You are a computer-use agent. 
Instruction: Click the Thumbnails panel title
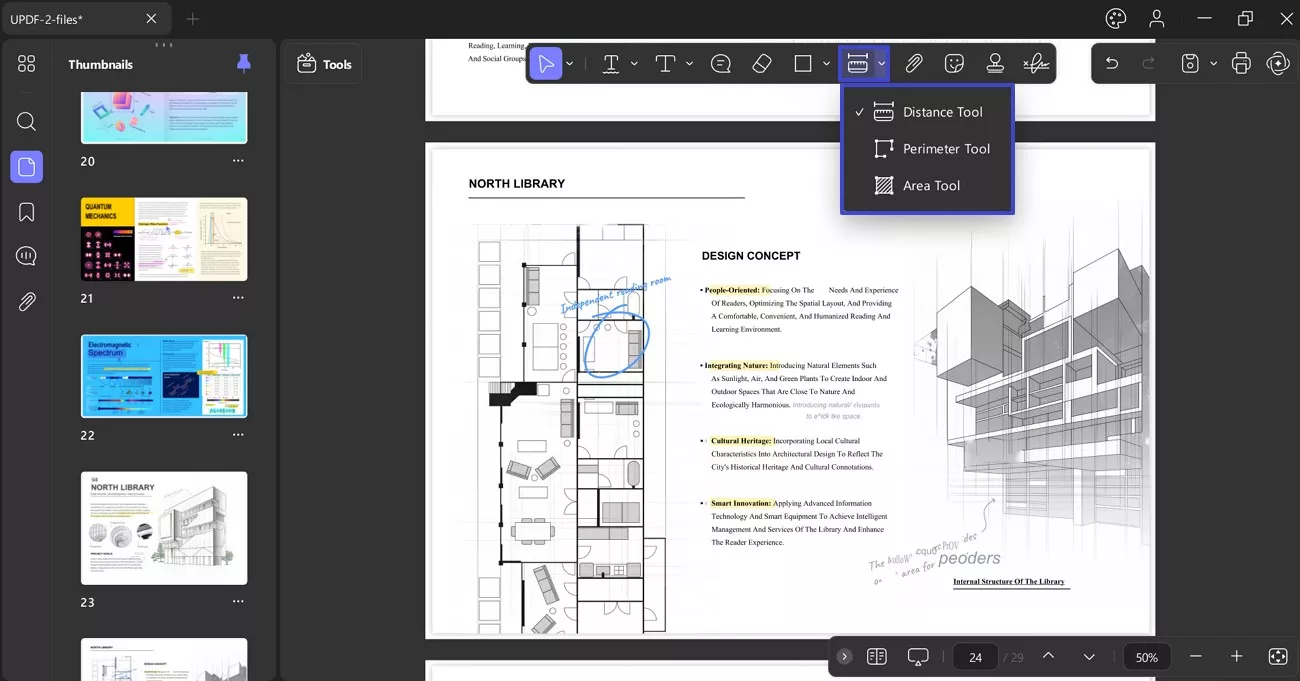click(100, 64)
